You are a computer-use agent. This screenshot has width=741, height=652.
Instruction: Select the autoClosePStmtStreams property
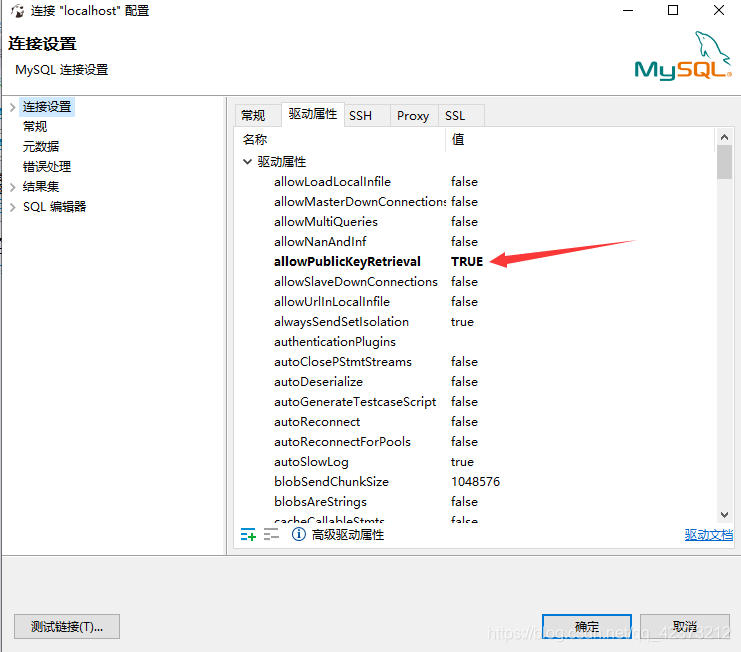click(x=343, y=362)
